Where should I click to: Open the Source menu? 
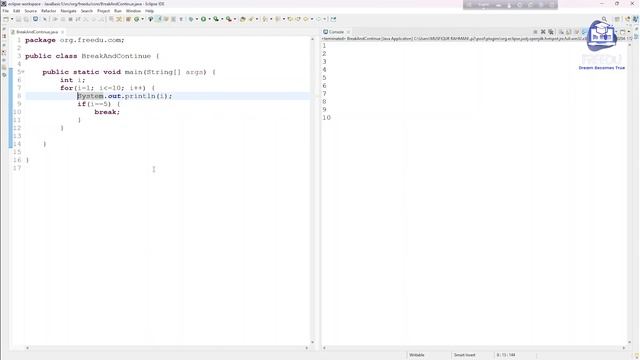click(x=31, y=11)
